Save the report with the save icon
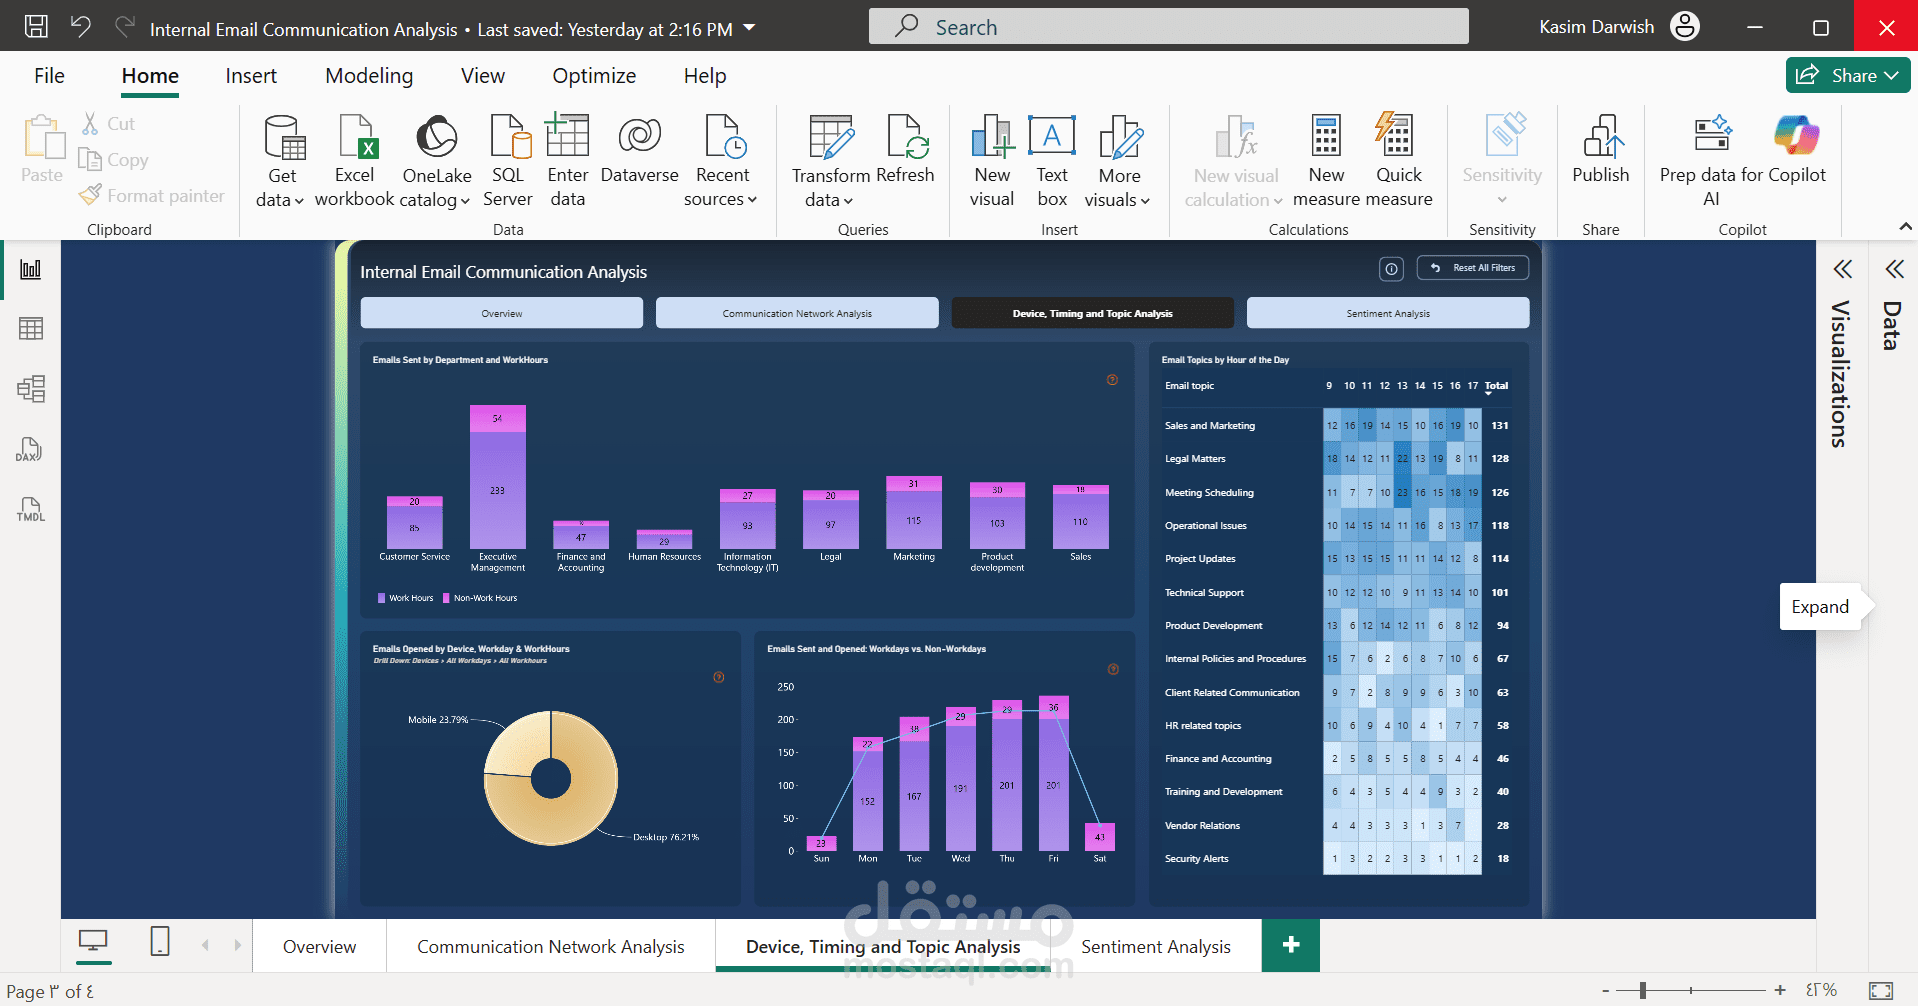The image size is (1918, 1006). pos(36,27)
